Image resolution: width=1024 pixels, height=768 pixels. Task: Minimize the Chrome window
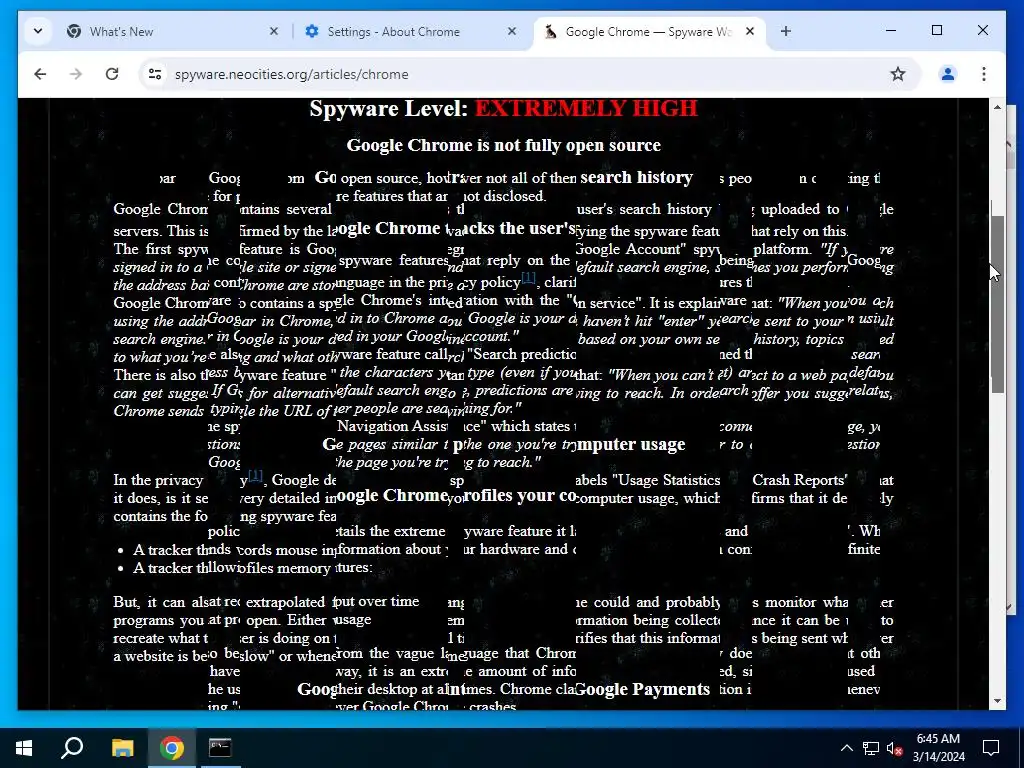[x=891, y=30]
